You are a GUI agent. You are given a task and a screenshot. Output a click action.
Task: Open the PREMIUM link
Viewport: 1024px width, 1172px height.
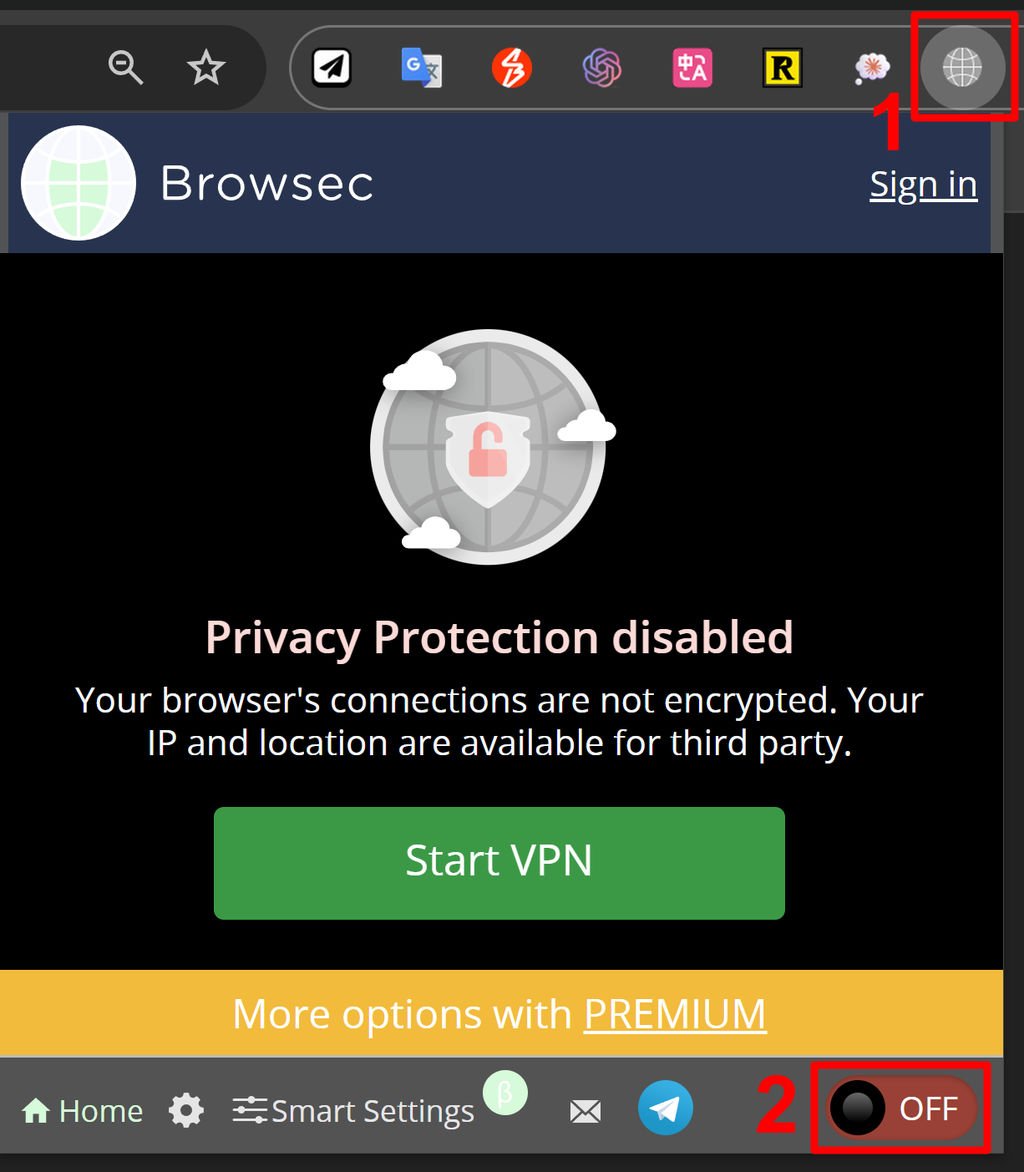675,1014
